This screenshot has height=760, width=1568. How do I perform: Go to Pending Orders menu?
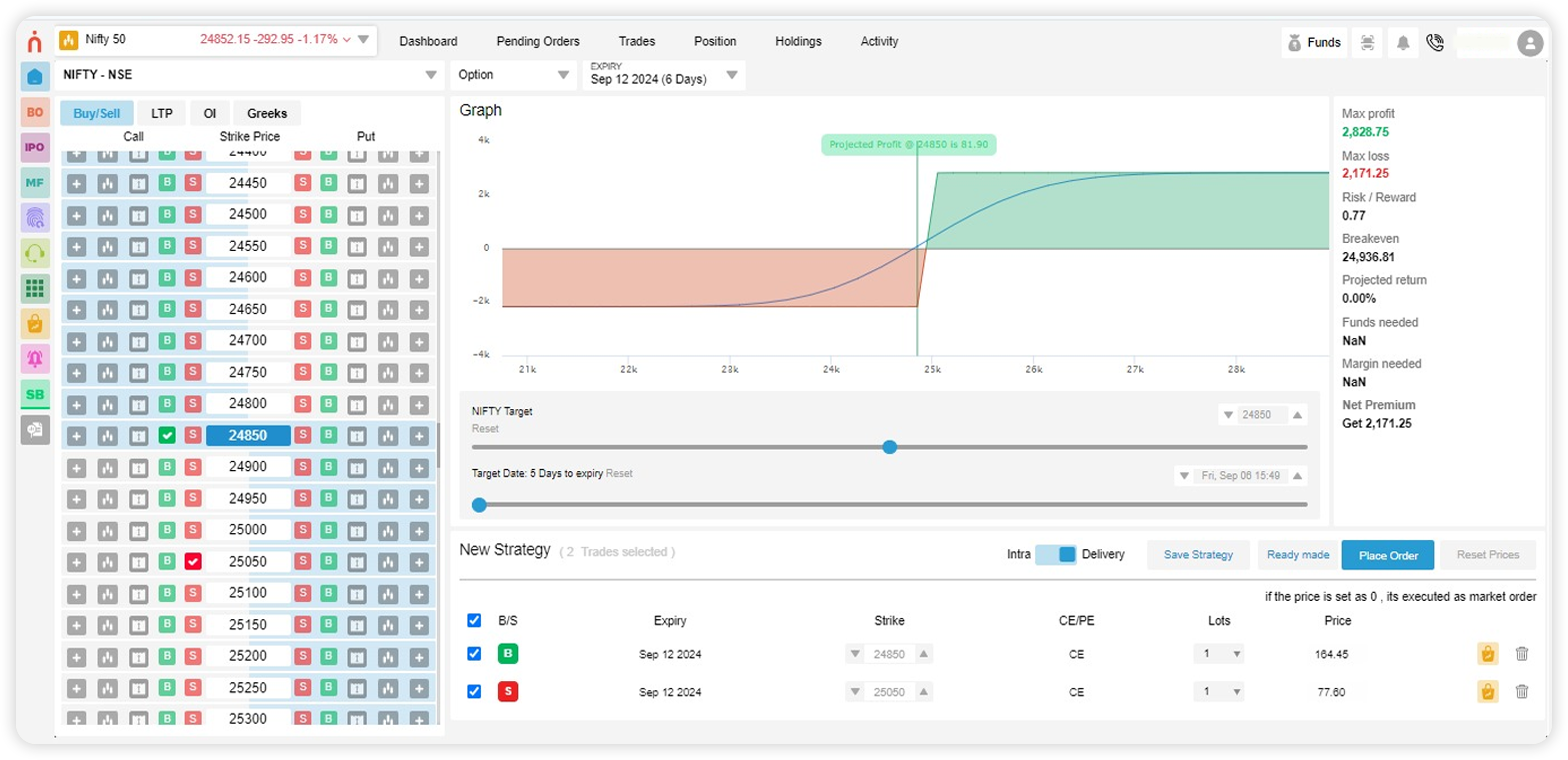[537, 42]
